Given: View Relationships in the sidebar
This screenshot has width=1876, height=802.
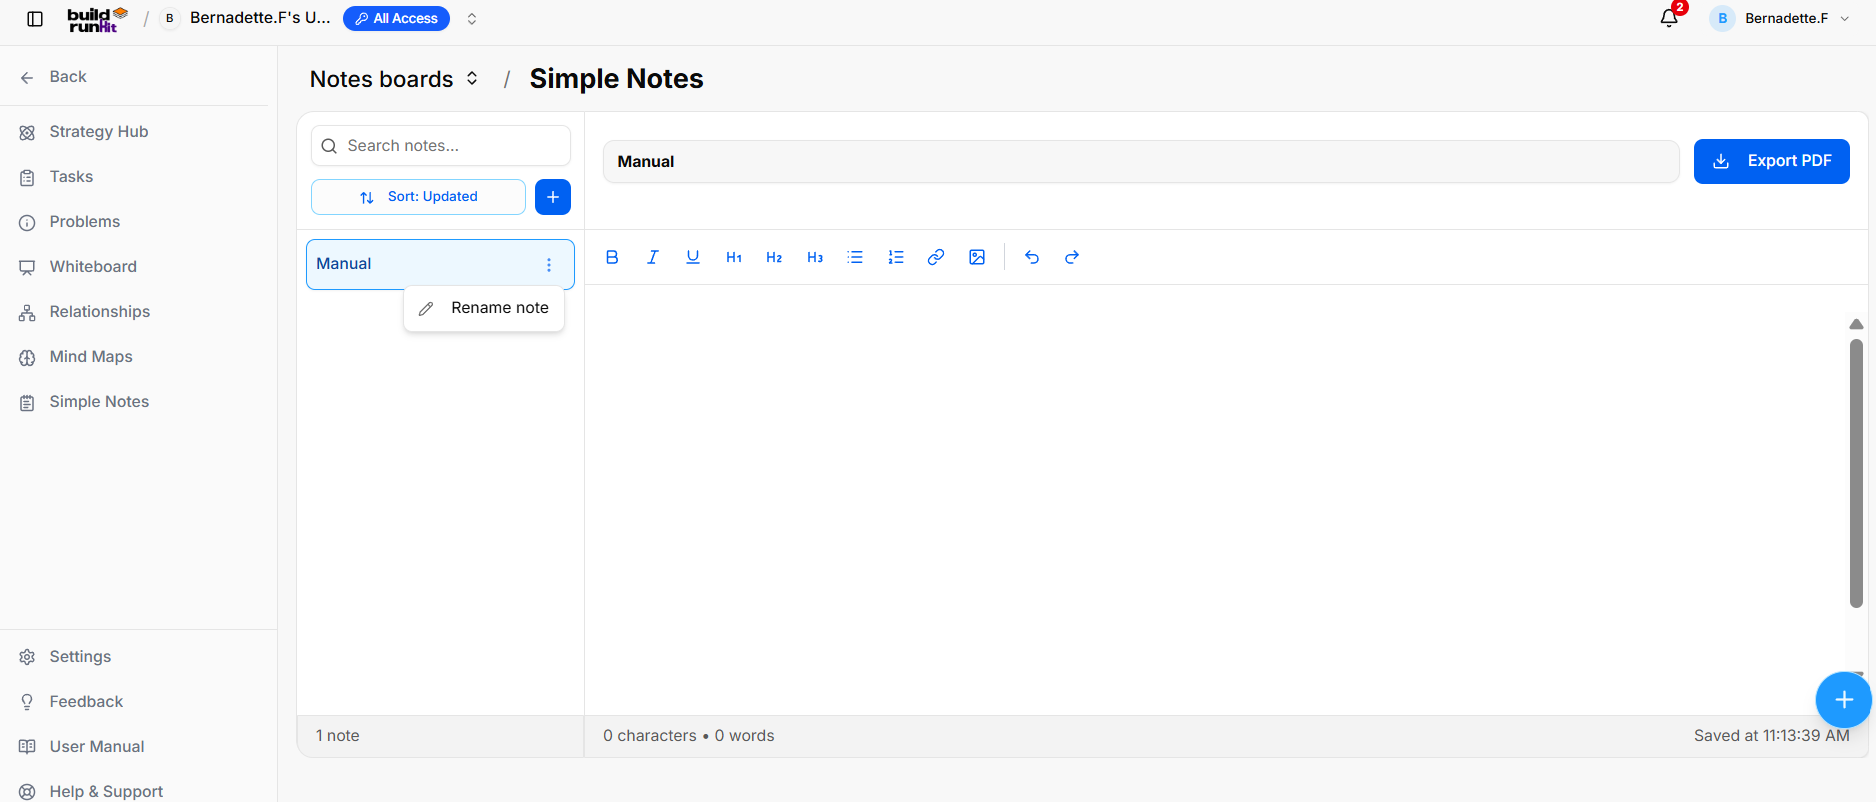Looking at the screenshot, I should point(100,312).
